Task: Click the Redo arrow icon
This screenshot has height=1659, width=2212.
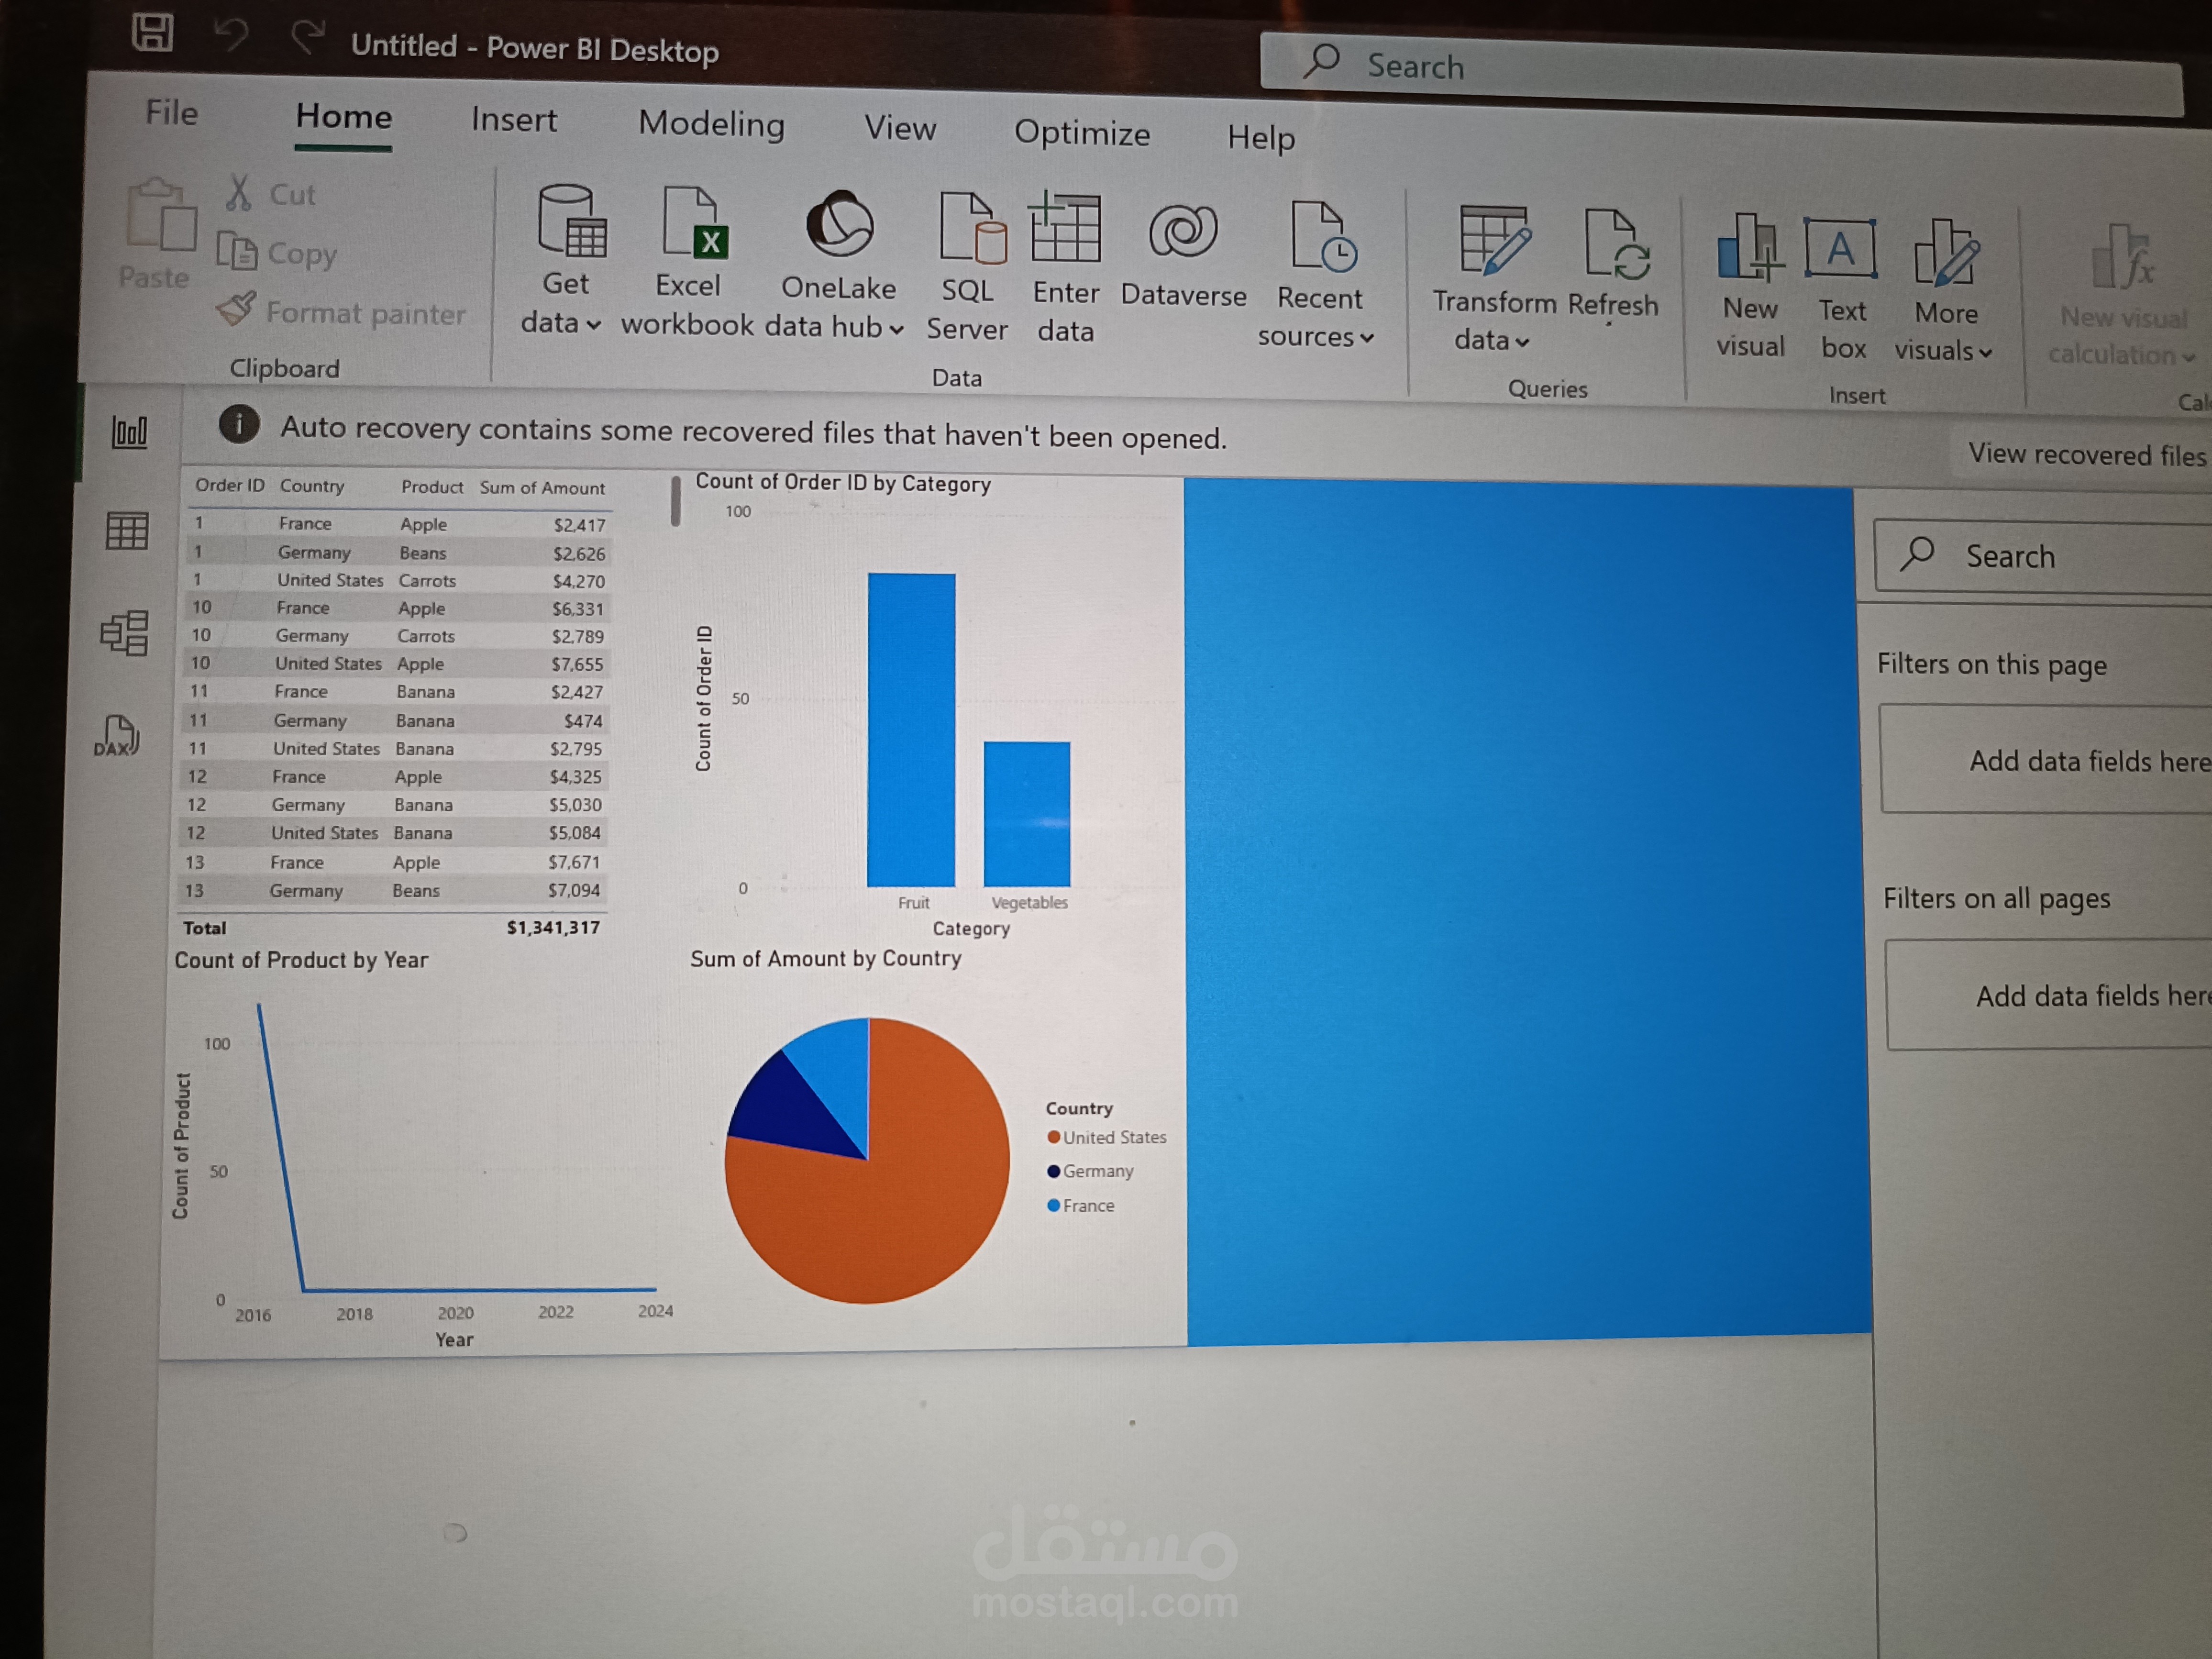Action: pos(307,37)
